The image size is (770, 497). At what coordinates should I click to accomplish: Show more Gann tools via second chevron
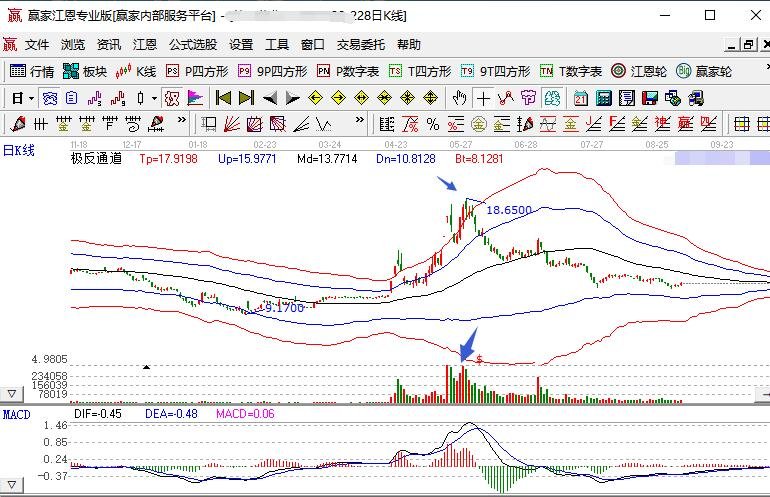pyautogui.click(x=360, y=119)
